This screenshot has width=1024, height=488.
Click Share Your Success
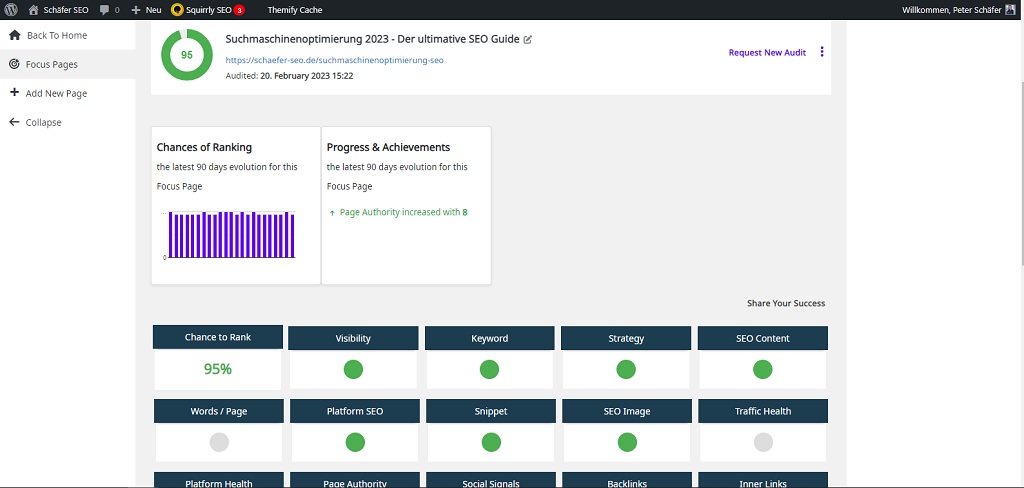tap(786, 303)
